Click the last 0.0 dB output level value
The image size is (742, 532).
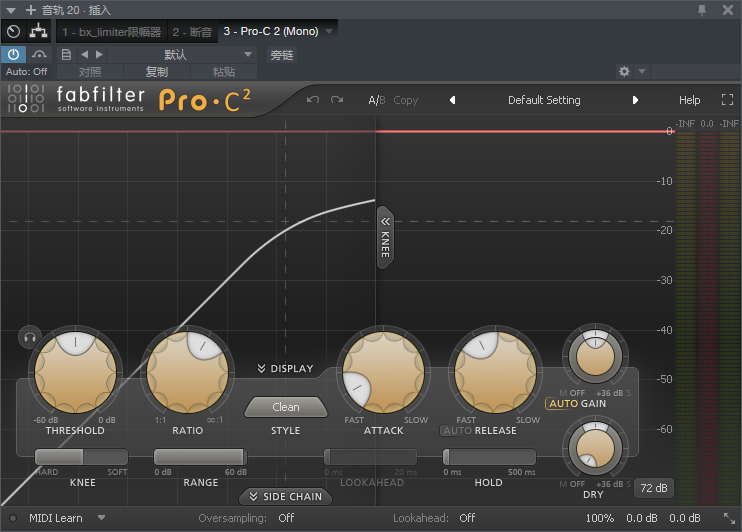tap(685, 518)
